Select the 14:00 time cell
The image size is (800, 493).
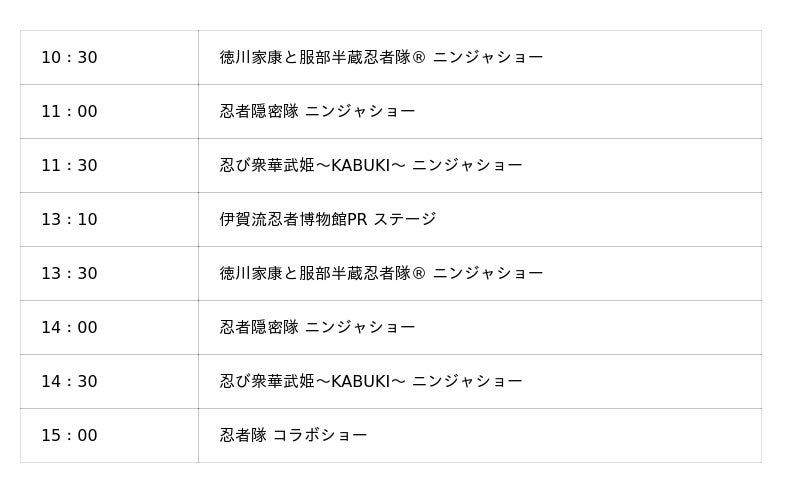(69, 328)
